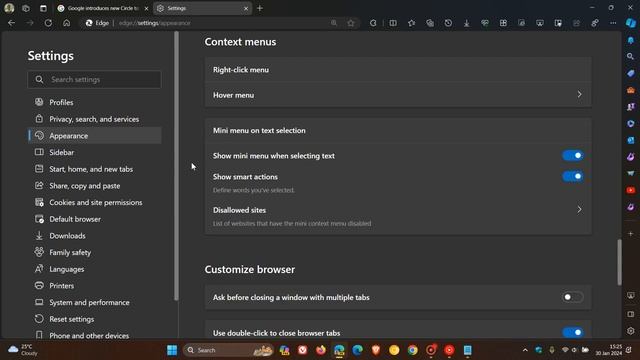
Task: Click the browser Refresh button
Action: (48, 23)
